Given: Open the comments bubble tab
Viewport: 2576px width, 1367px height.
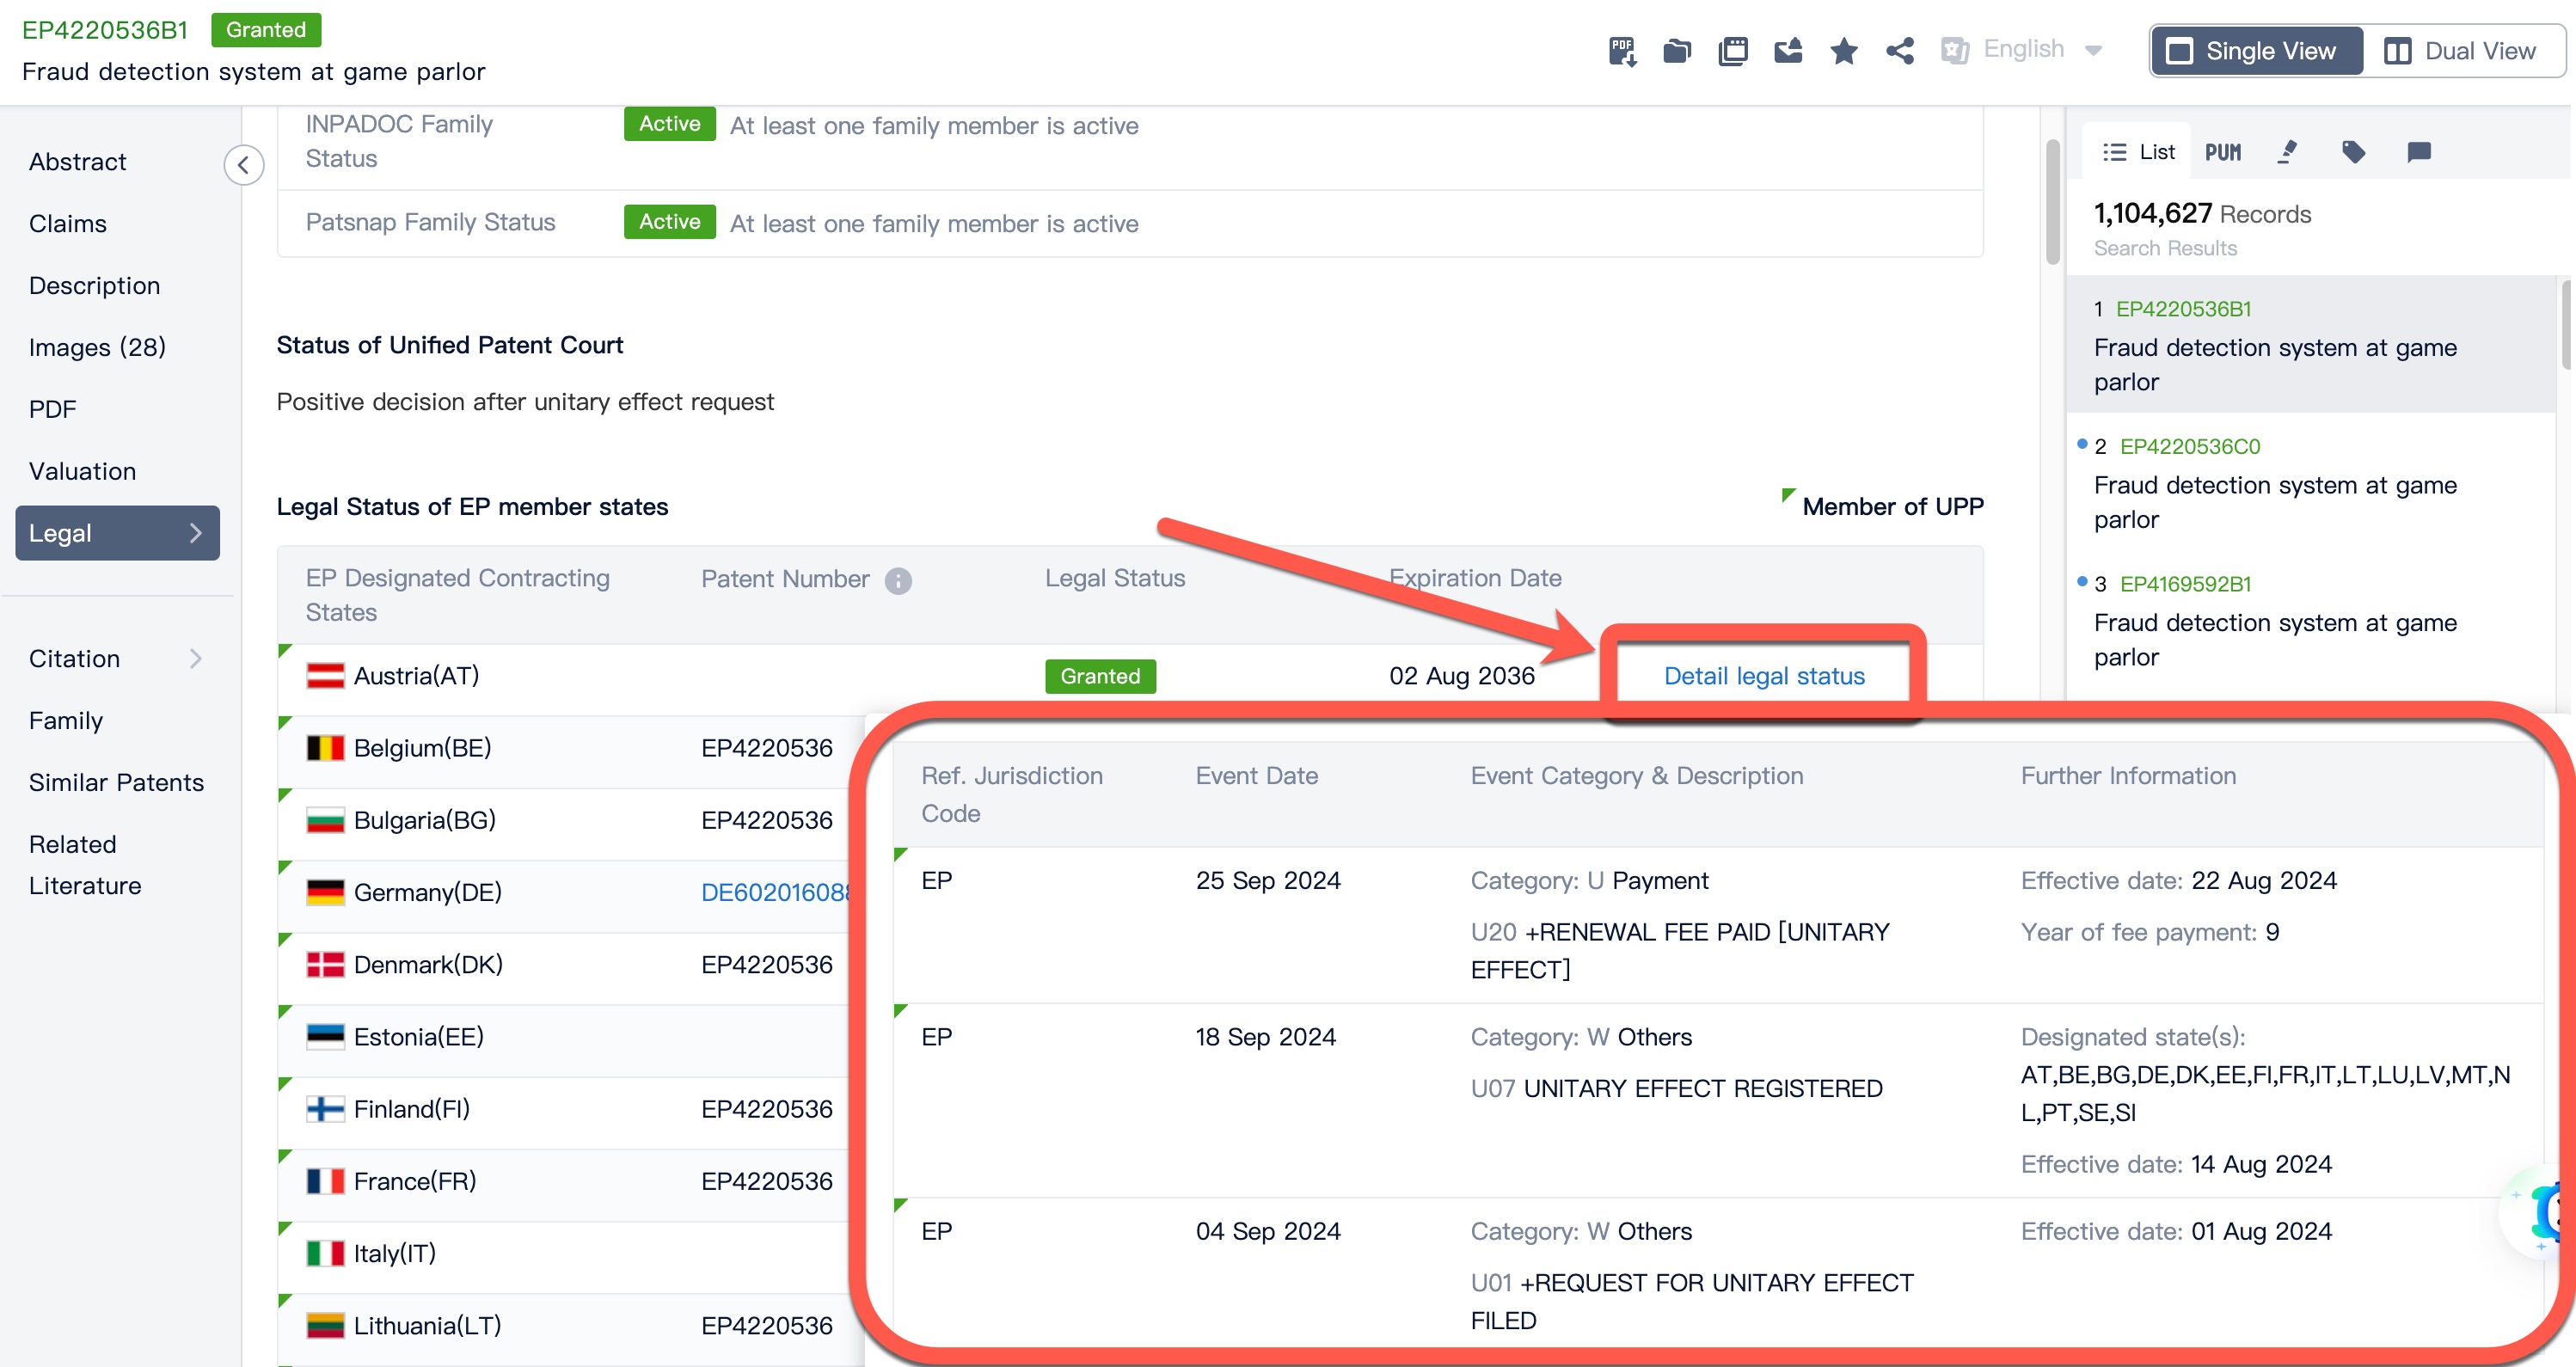Looking at the screenshot, I should click(x=2418, y=152).
